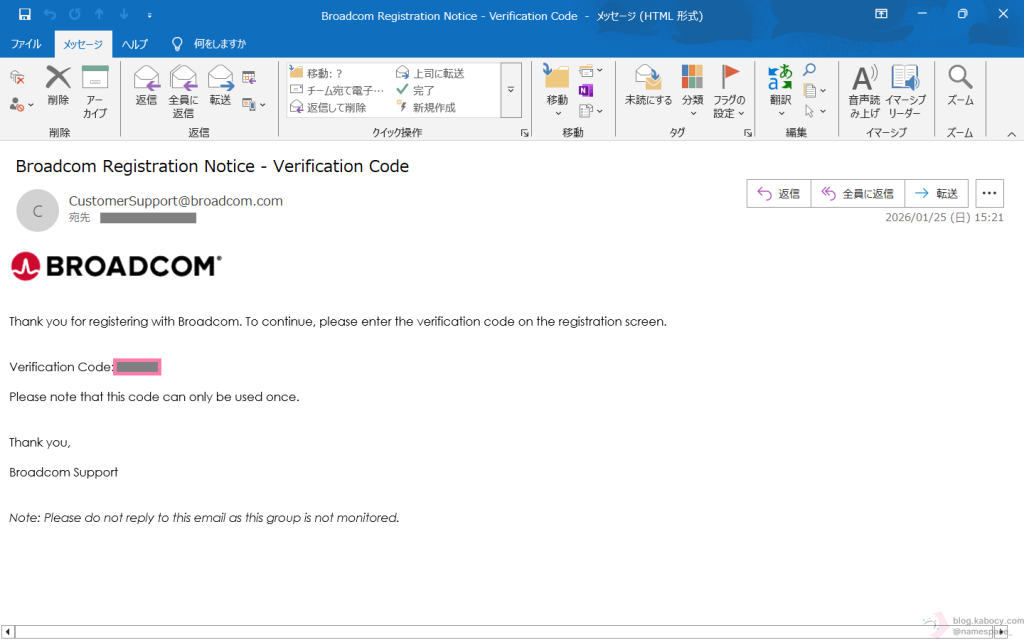Open the ファイル tab
The width and height of the screenshot is (1024, 640).
coord(26,44)
